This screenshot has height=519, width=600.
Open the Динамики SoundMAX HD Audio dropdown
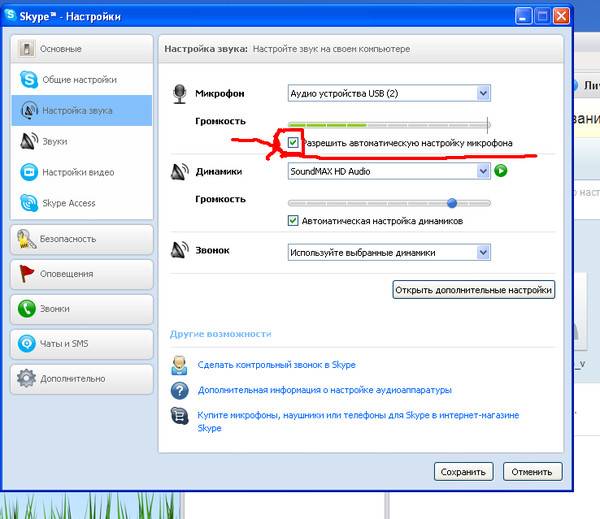click(389, 171)
